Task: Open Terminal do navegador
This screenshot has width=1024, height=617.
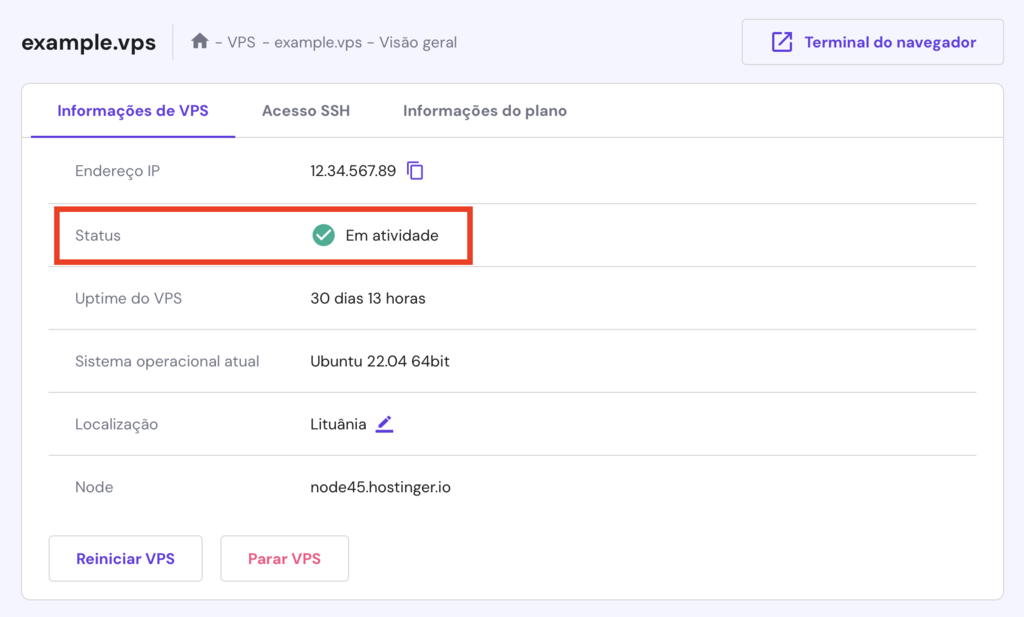Action: (871, 41)
